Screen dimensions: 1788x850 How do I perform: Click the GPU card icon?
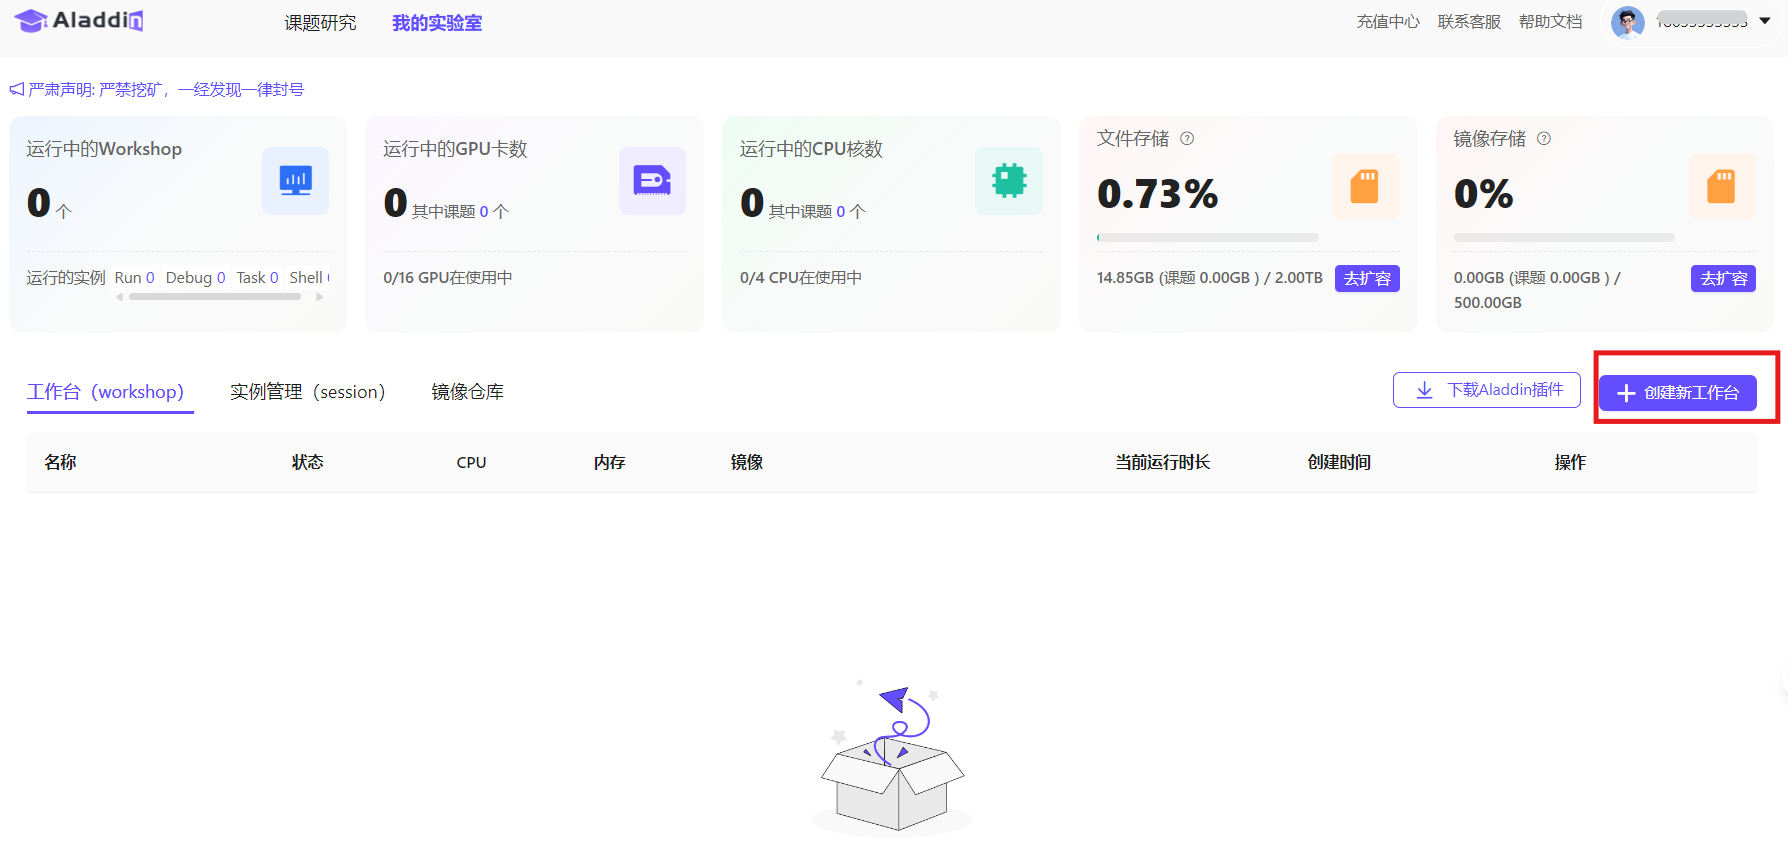click(x=652, y=181)
